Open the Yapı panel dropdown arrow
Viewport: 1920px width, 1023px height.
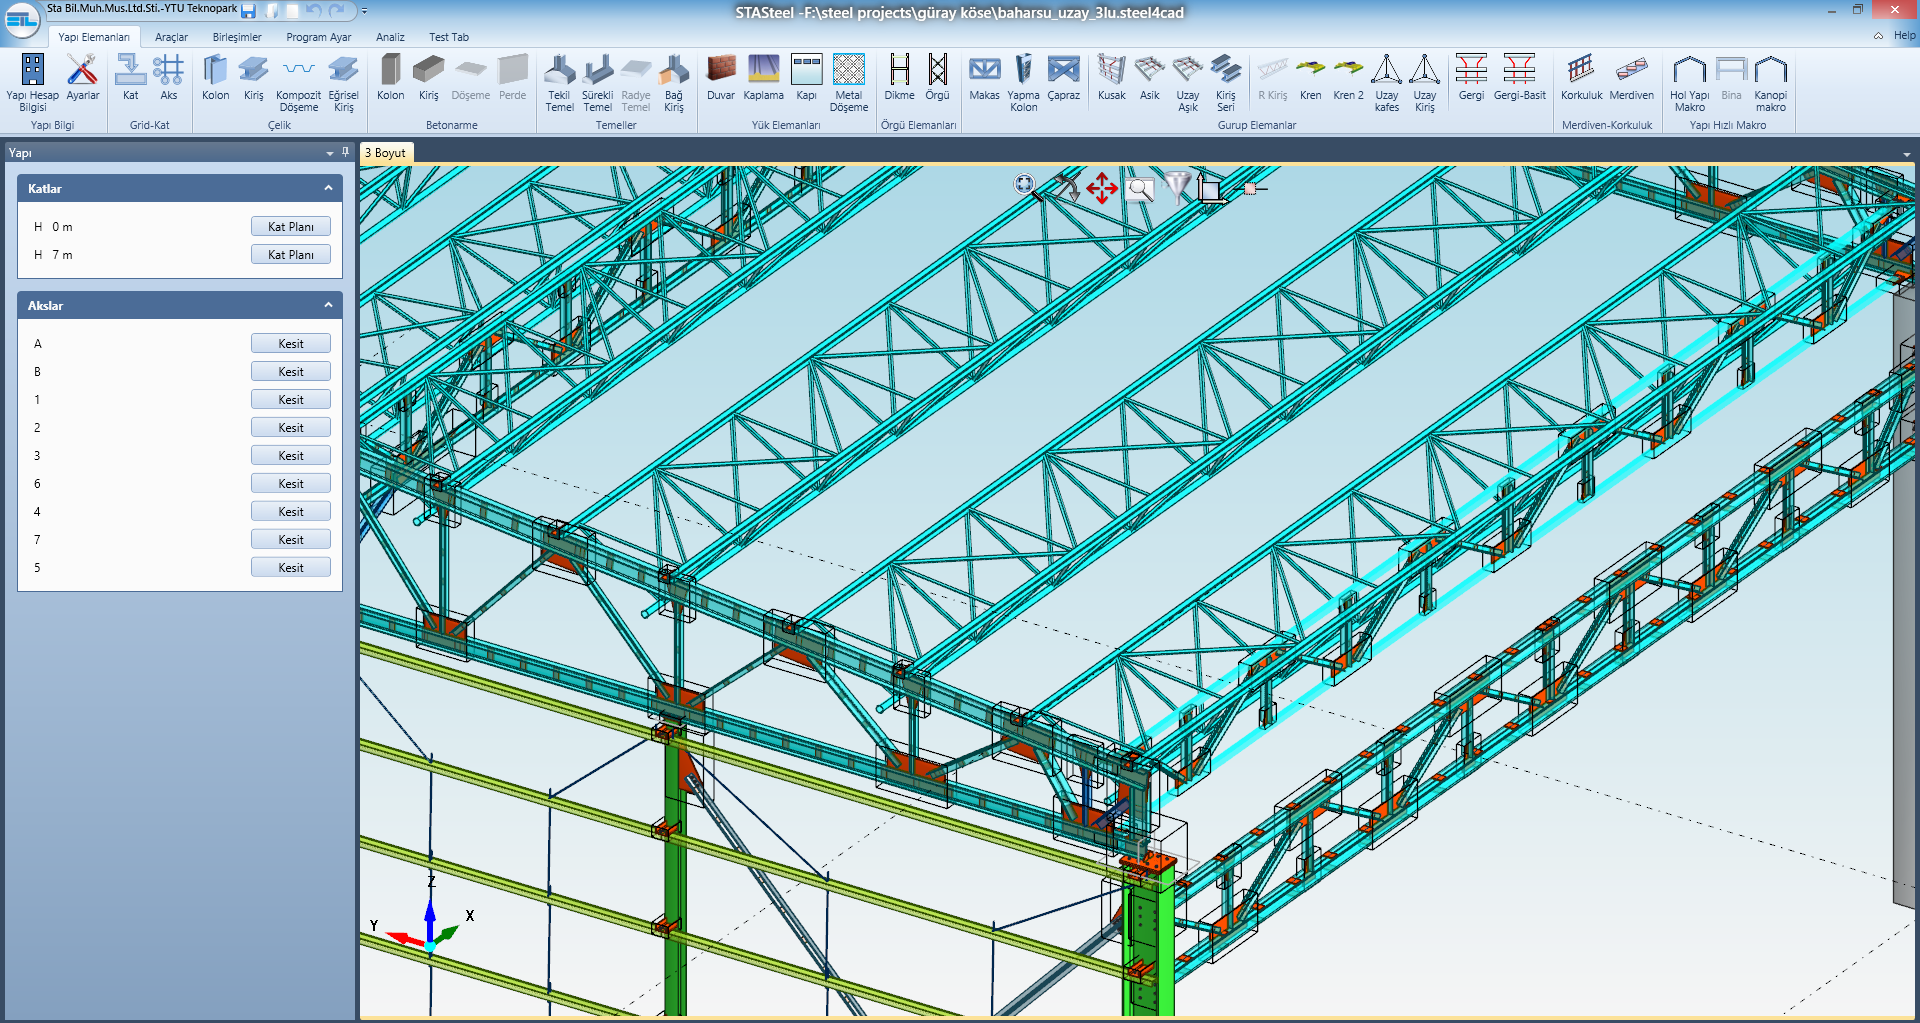click(330, 153)
